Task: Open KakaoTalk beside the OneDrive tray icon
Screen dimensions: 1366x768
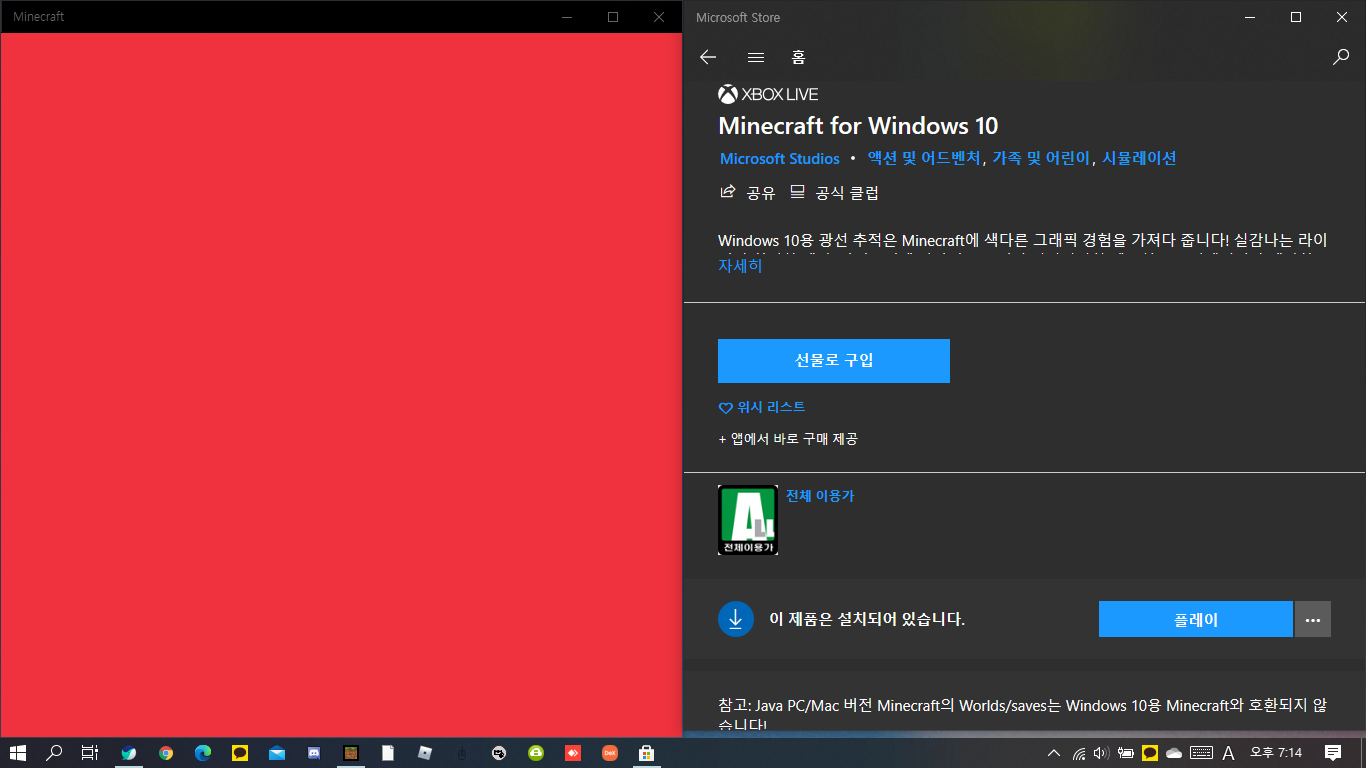Action: pos(1150,753)
